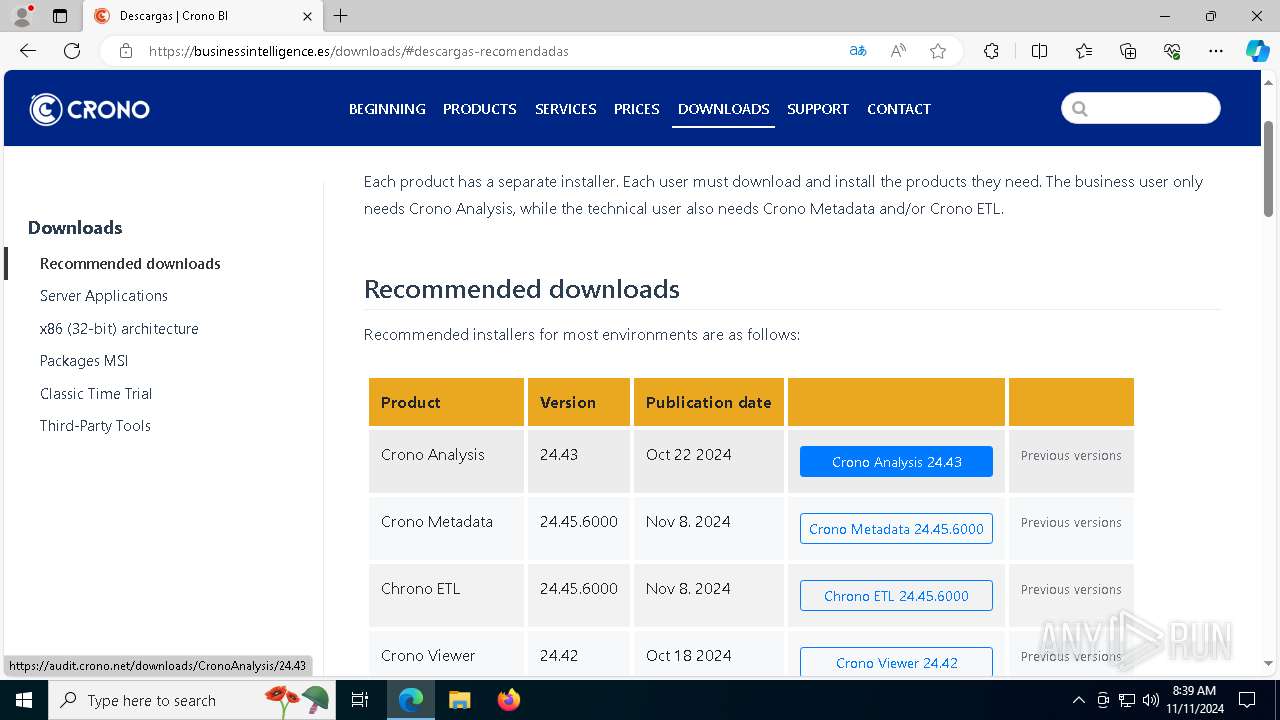1280x720 pixels.
Task: Open the volume control tray icon
Action: click(x=1150, y=700)
